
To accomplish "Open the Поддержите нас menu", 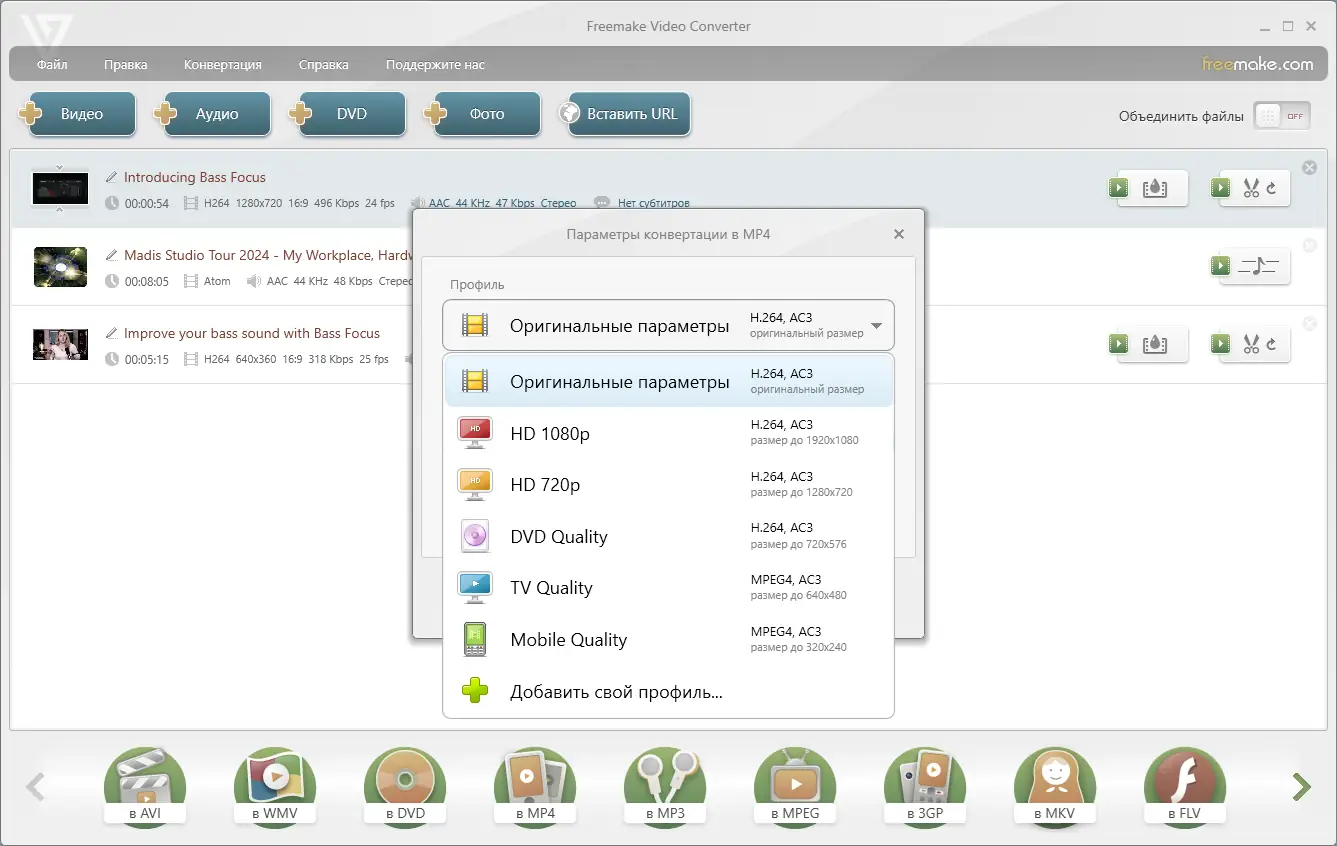I will click(x=435, y=65).
